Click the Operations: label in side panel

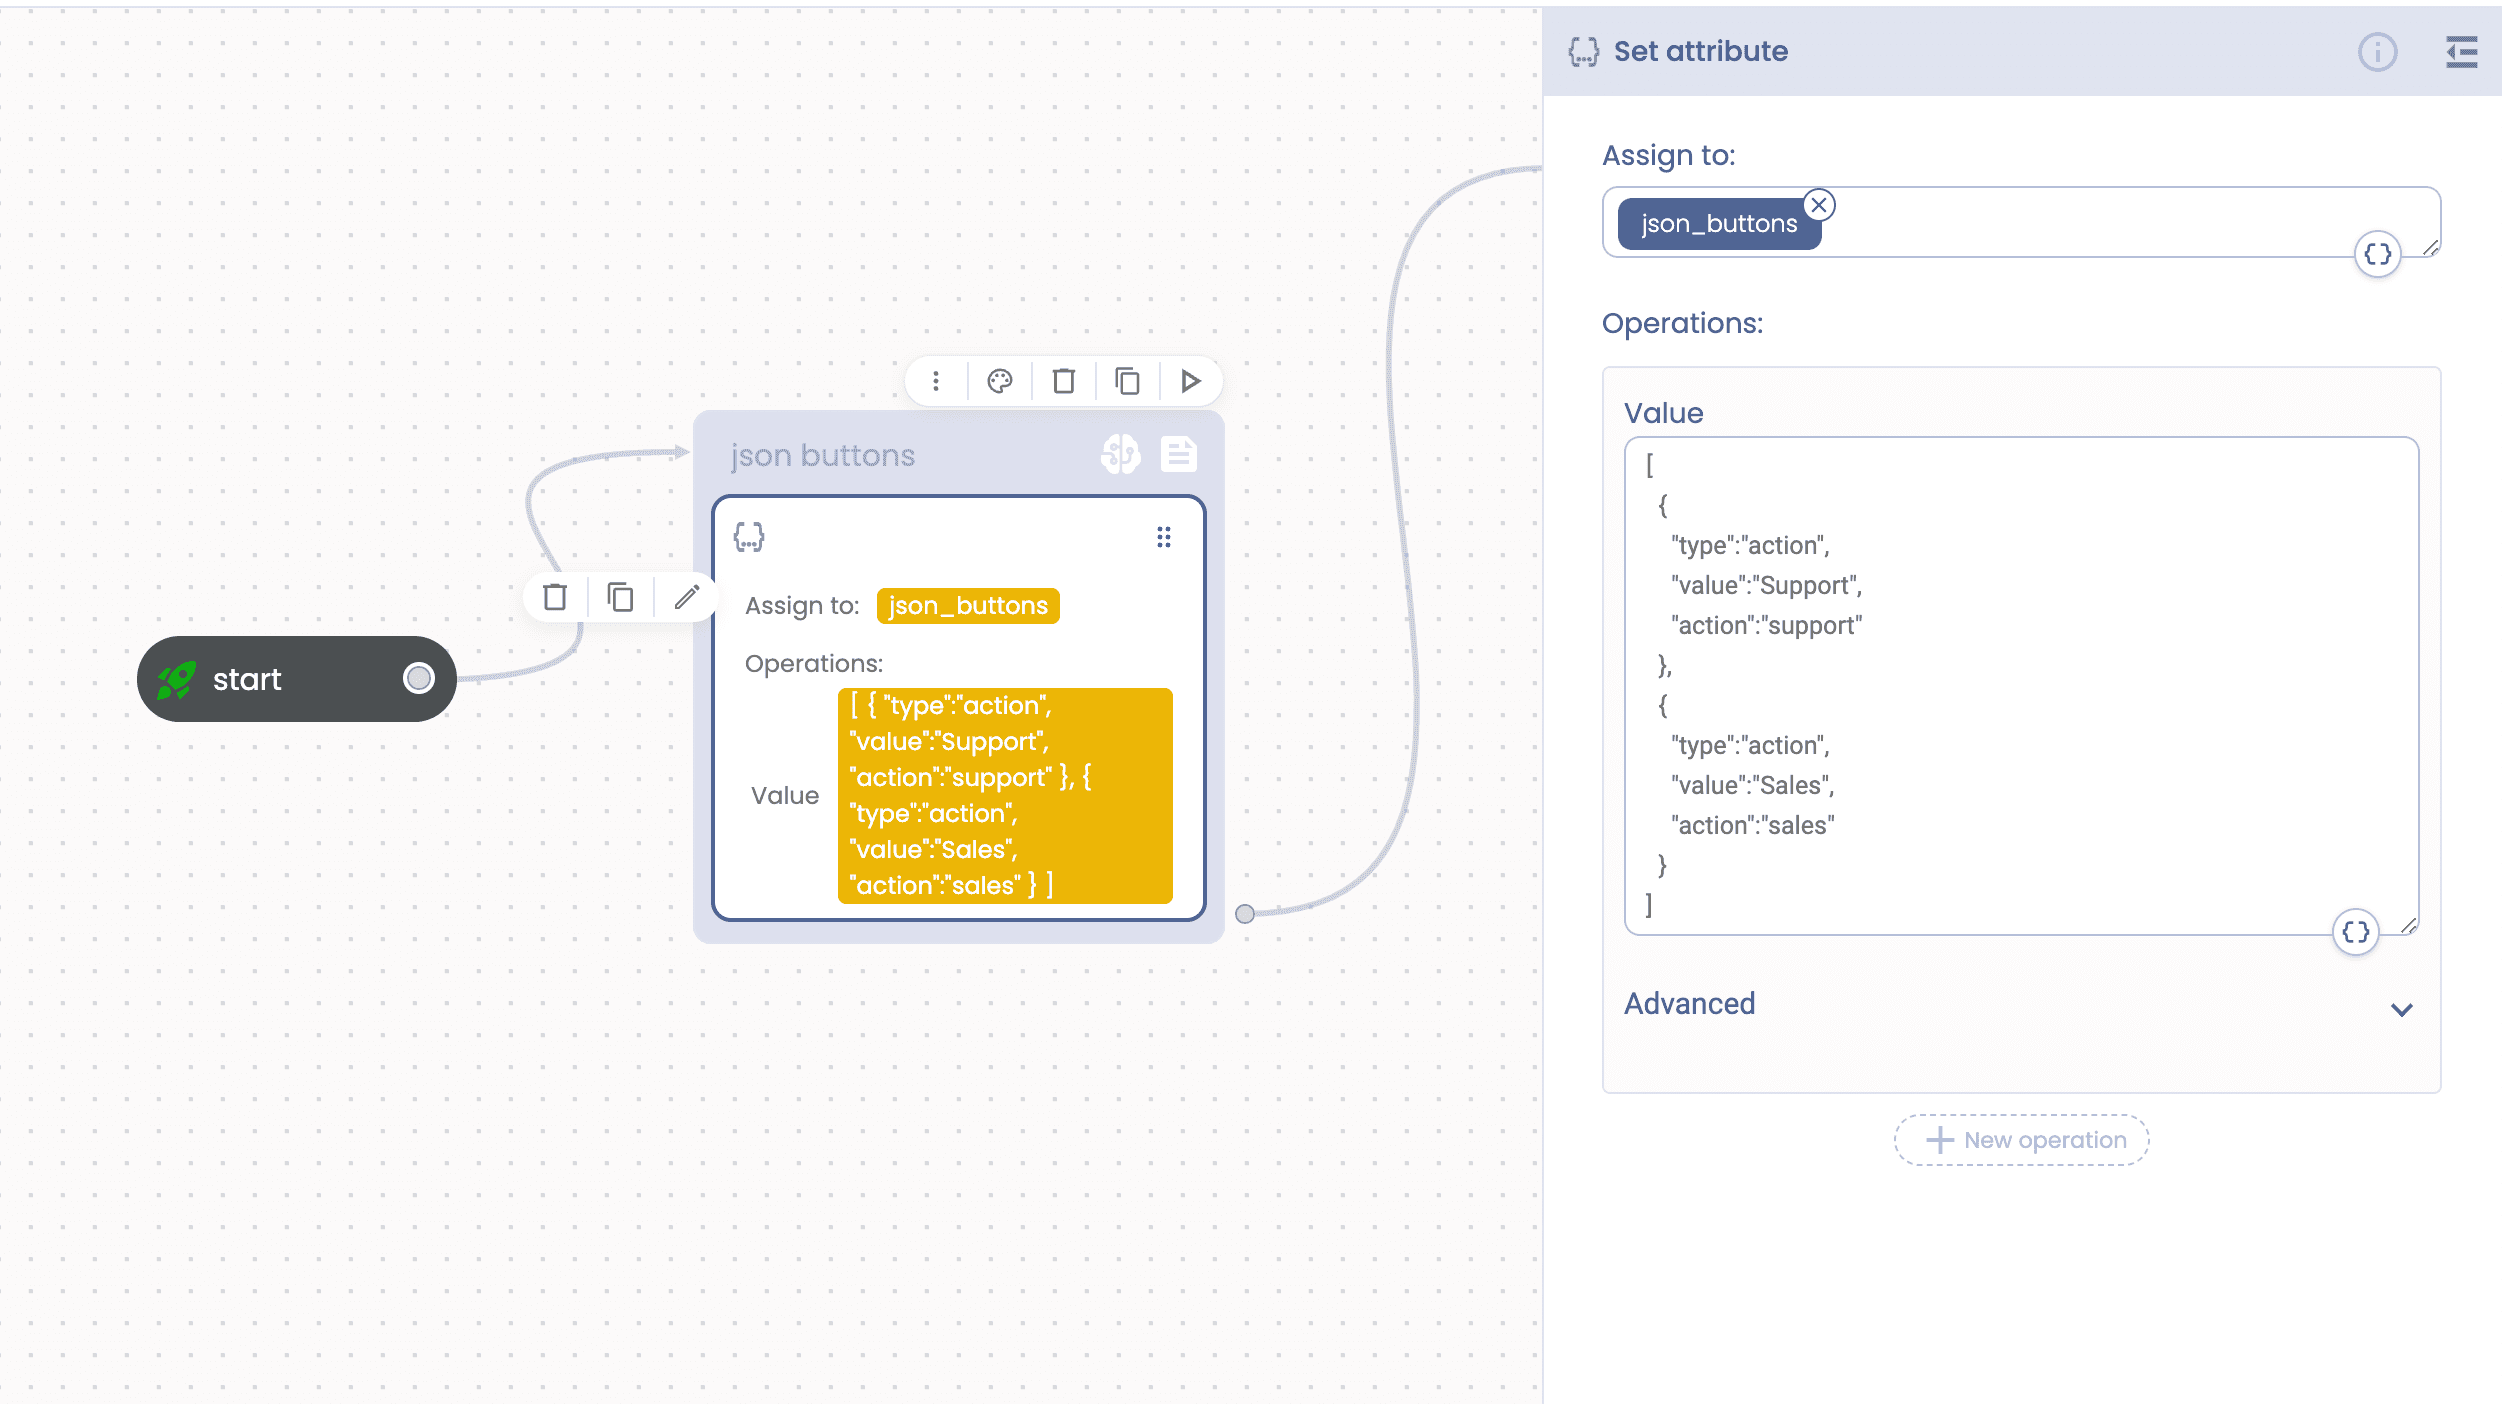[x=1682, y=323]
